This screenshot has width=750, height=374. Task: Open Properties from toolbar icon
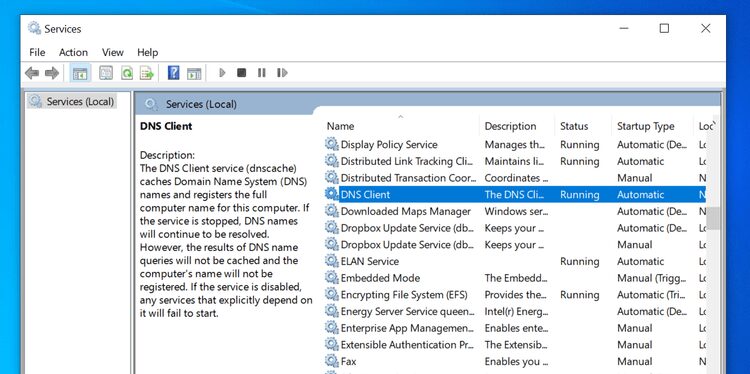pyautogui.click(x=106, y=73)
